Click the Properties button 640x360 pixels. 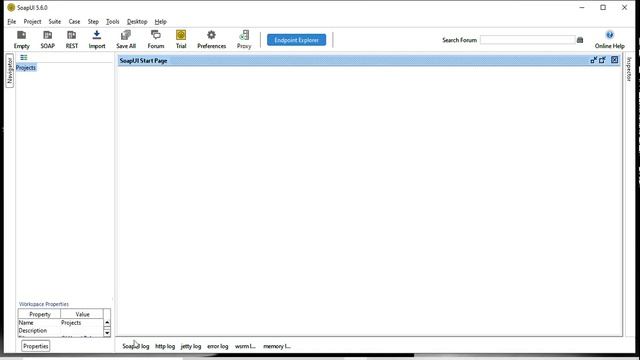coord(36,346)
